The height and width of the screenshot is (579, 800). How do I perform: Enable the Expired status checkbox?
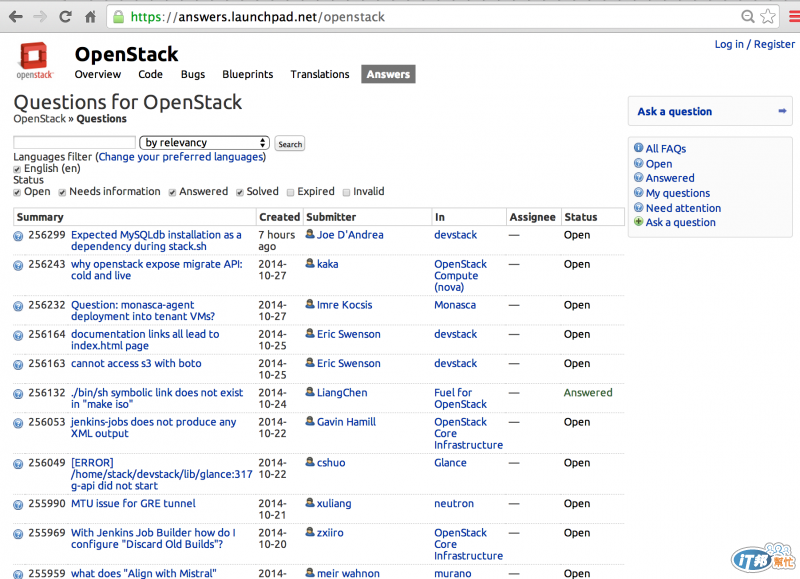(x=290, y=192)
